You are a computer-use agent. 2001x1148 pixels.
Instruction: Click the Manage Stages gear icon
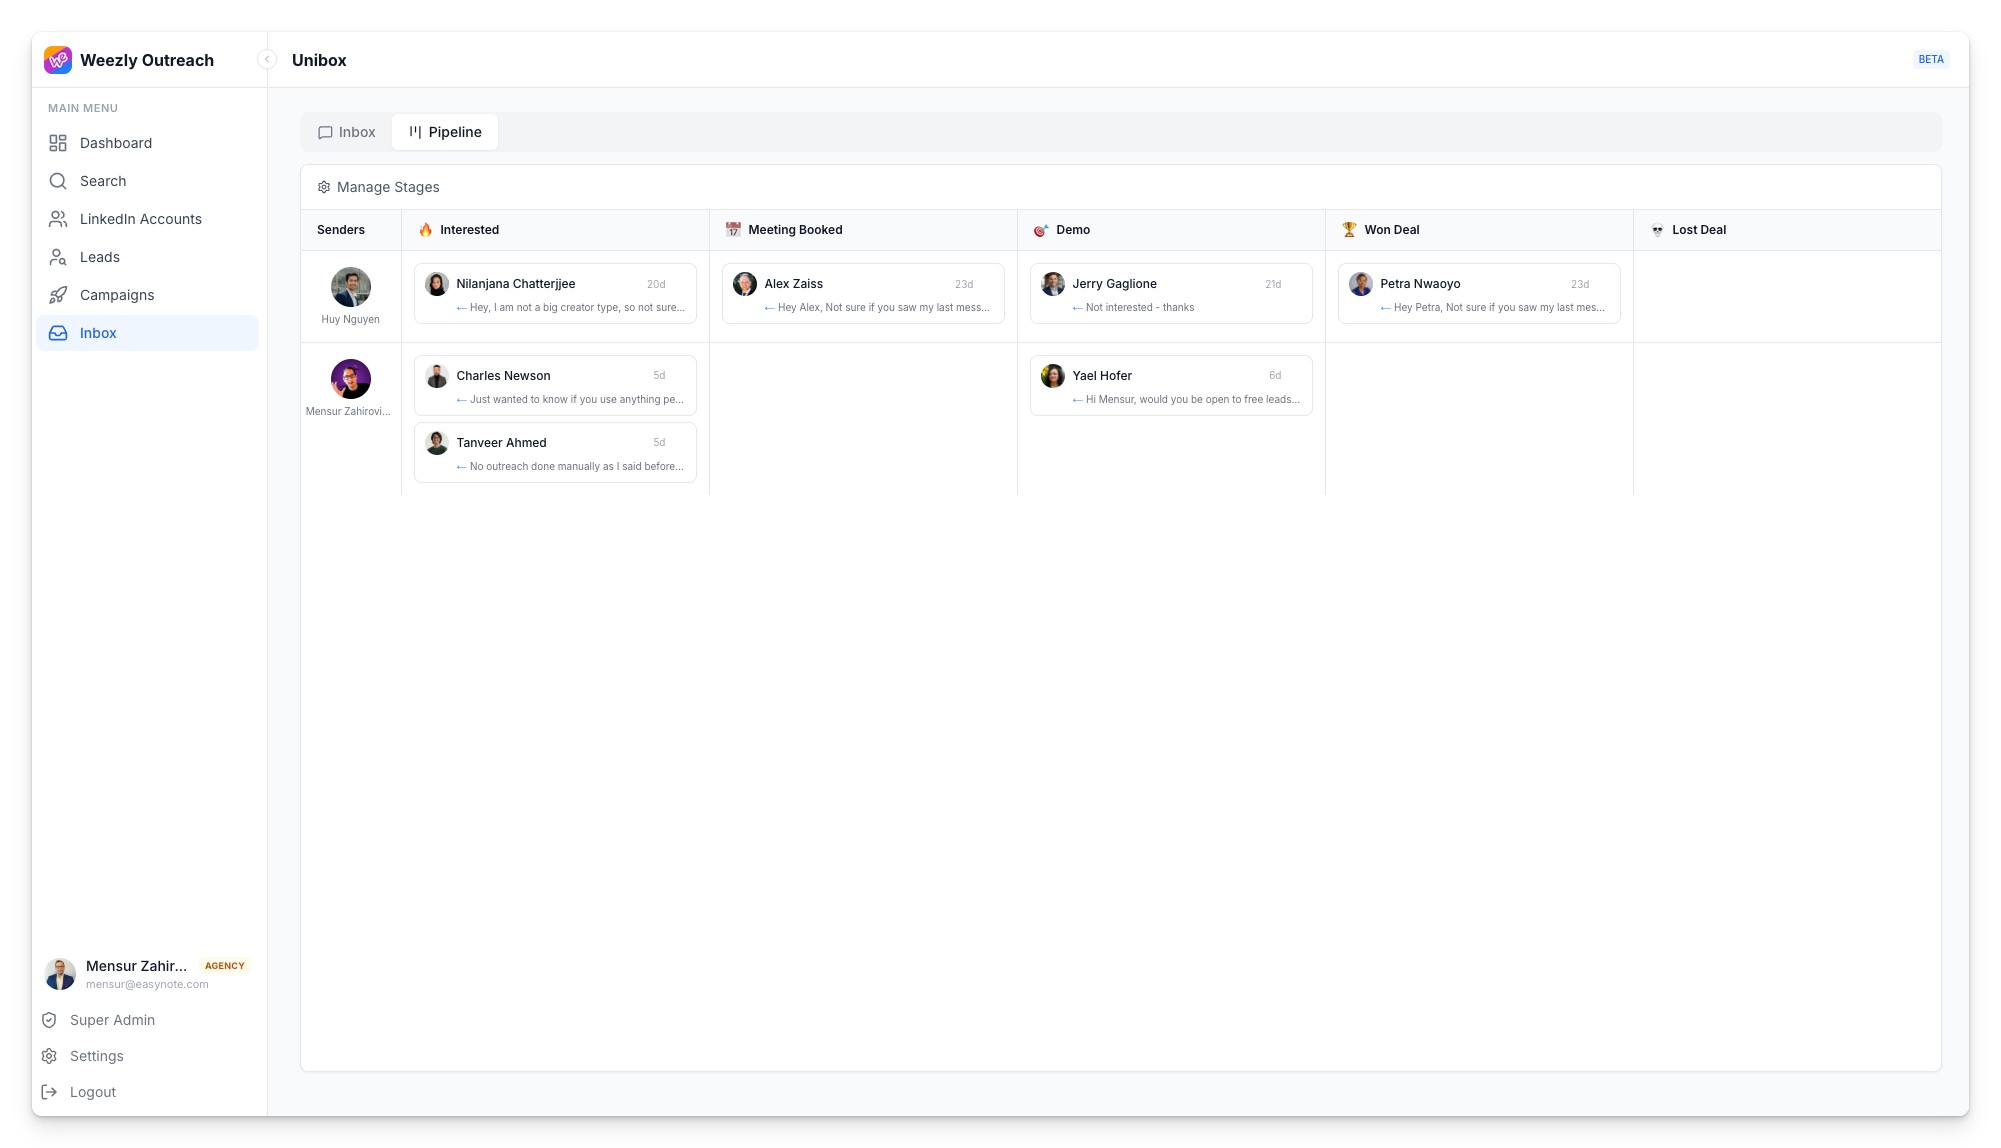[x=324, y=187]
